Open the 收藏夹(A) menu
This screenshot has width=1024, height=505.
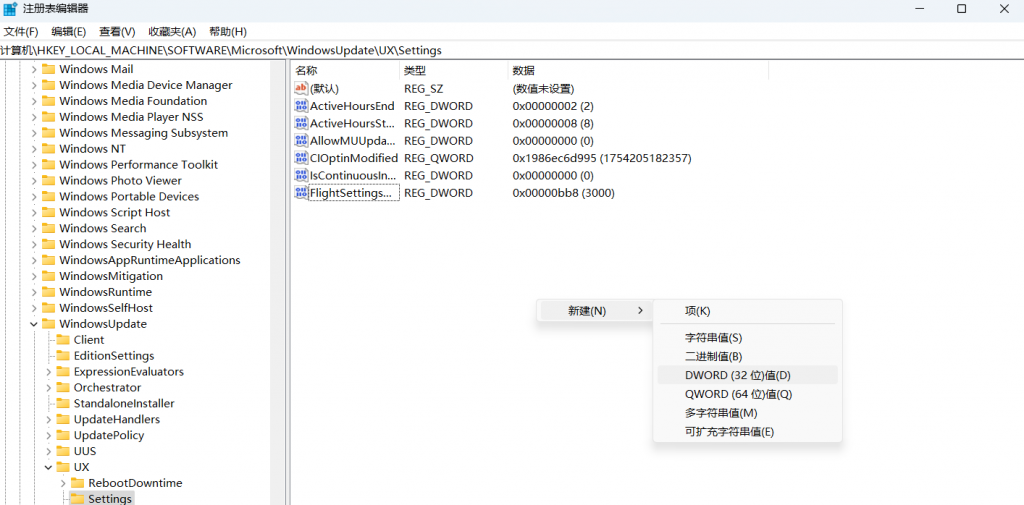pos(172,31)
